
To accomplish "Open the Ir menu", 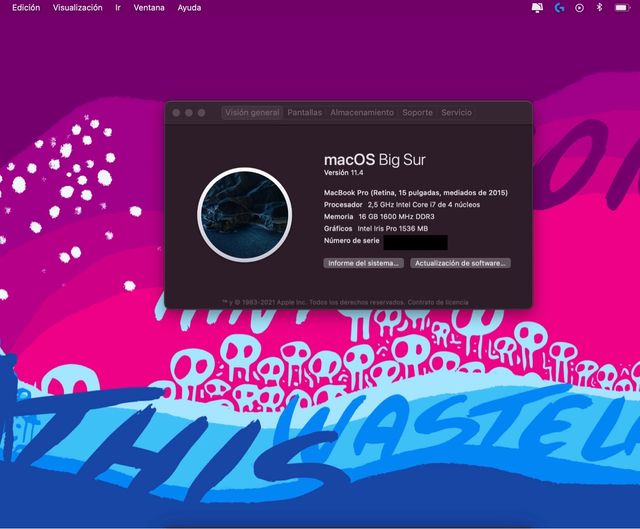I will [x=118, y=7].
